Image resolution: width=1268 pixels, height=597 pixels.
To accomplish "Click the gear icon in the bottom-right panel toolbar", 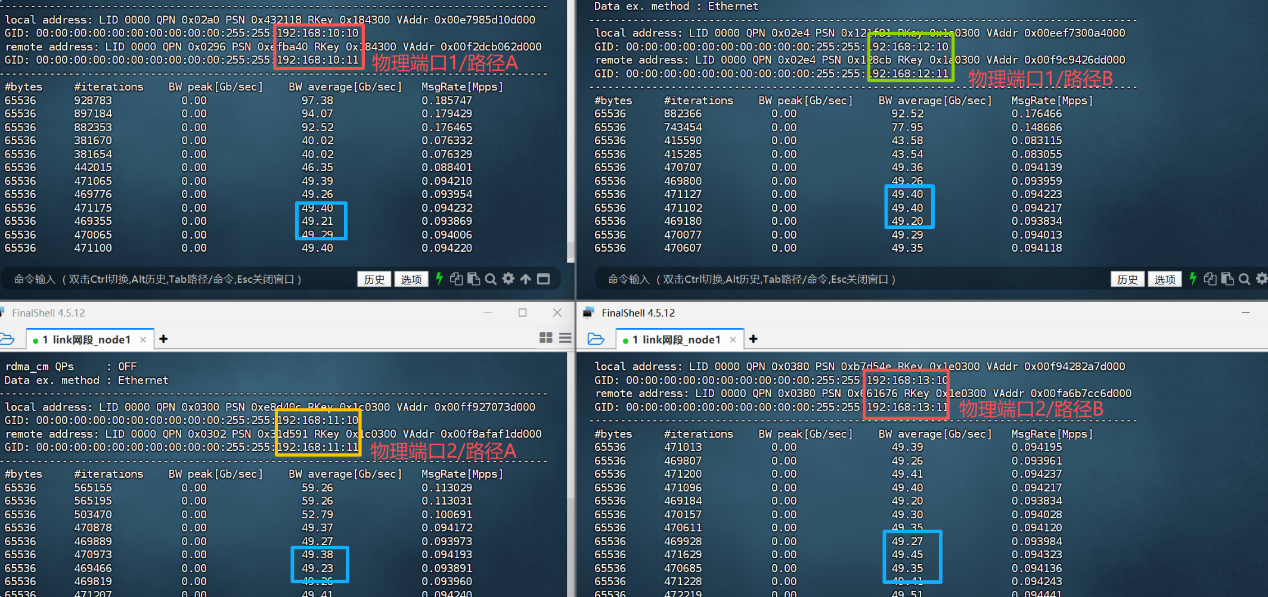I will tap(1261, 279).
